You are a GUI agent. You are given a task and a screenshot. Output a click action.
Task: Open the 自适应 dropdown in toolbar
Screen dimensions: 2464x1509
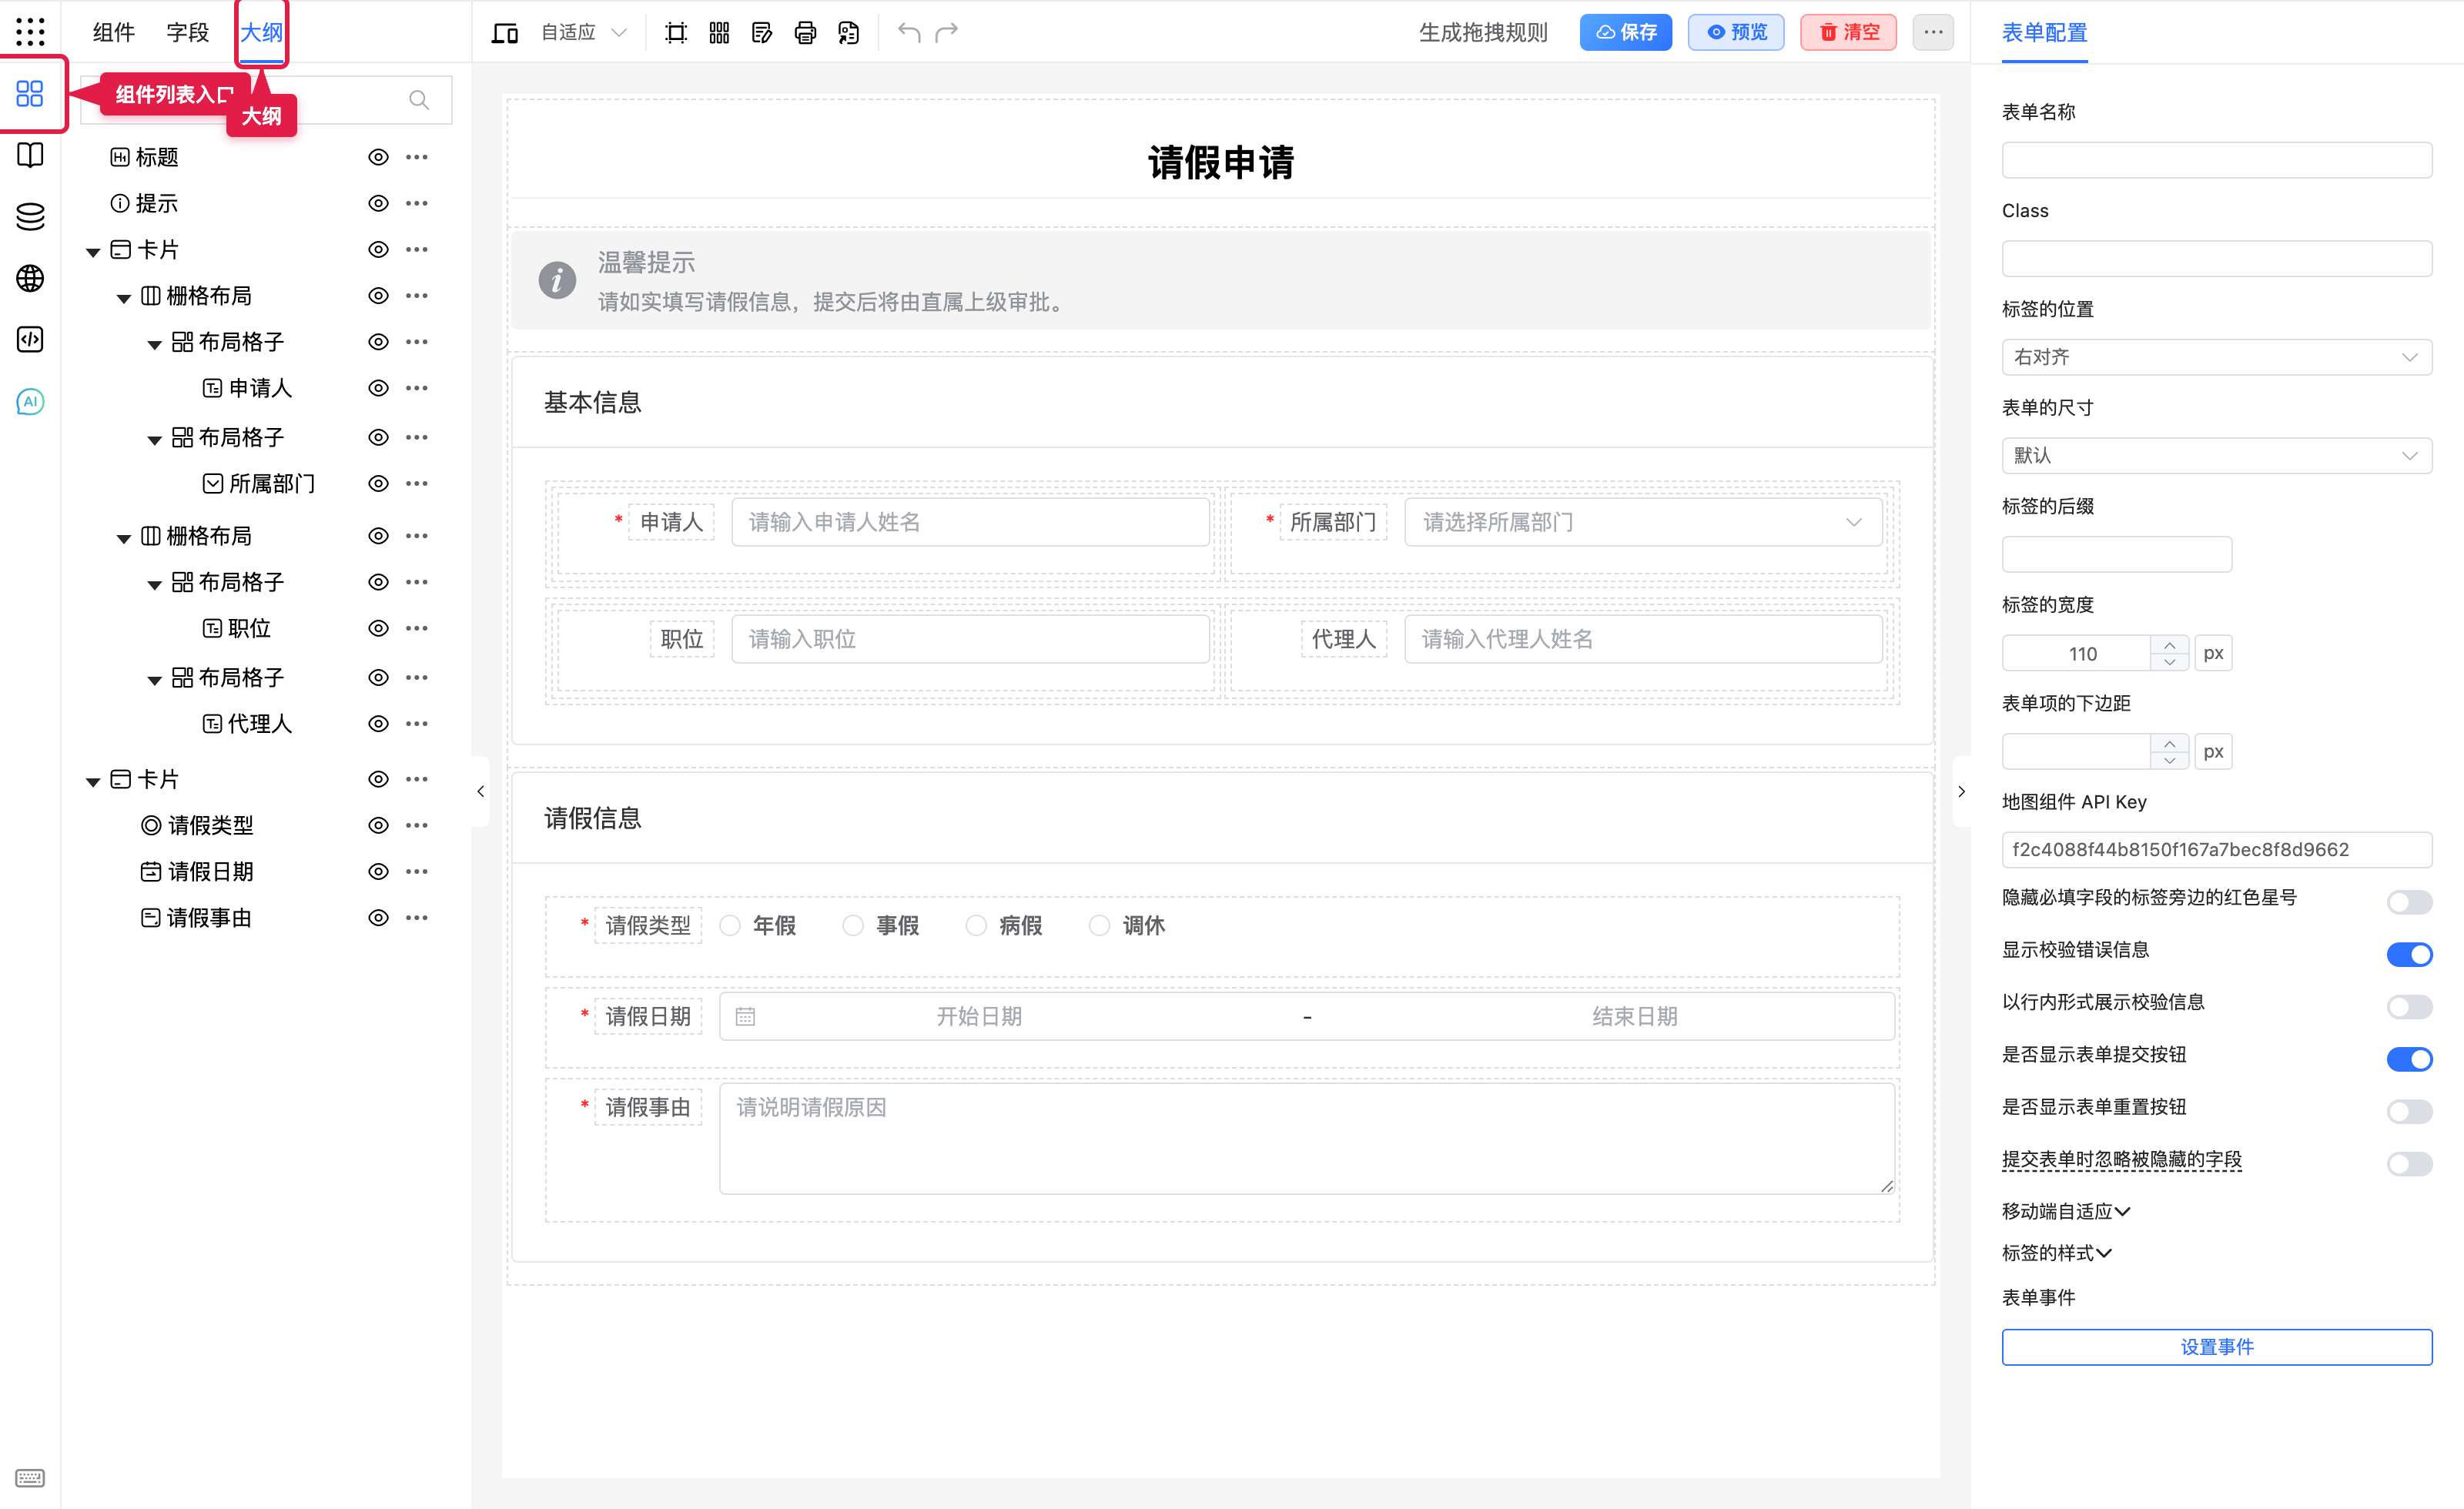[583, 33]
